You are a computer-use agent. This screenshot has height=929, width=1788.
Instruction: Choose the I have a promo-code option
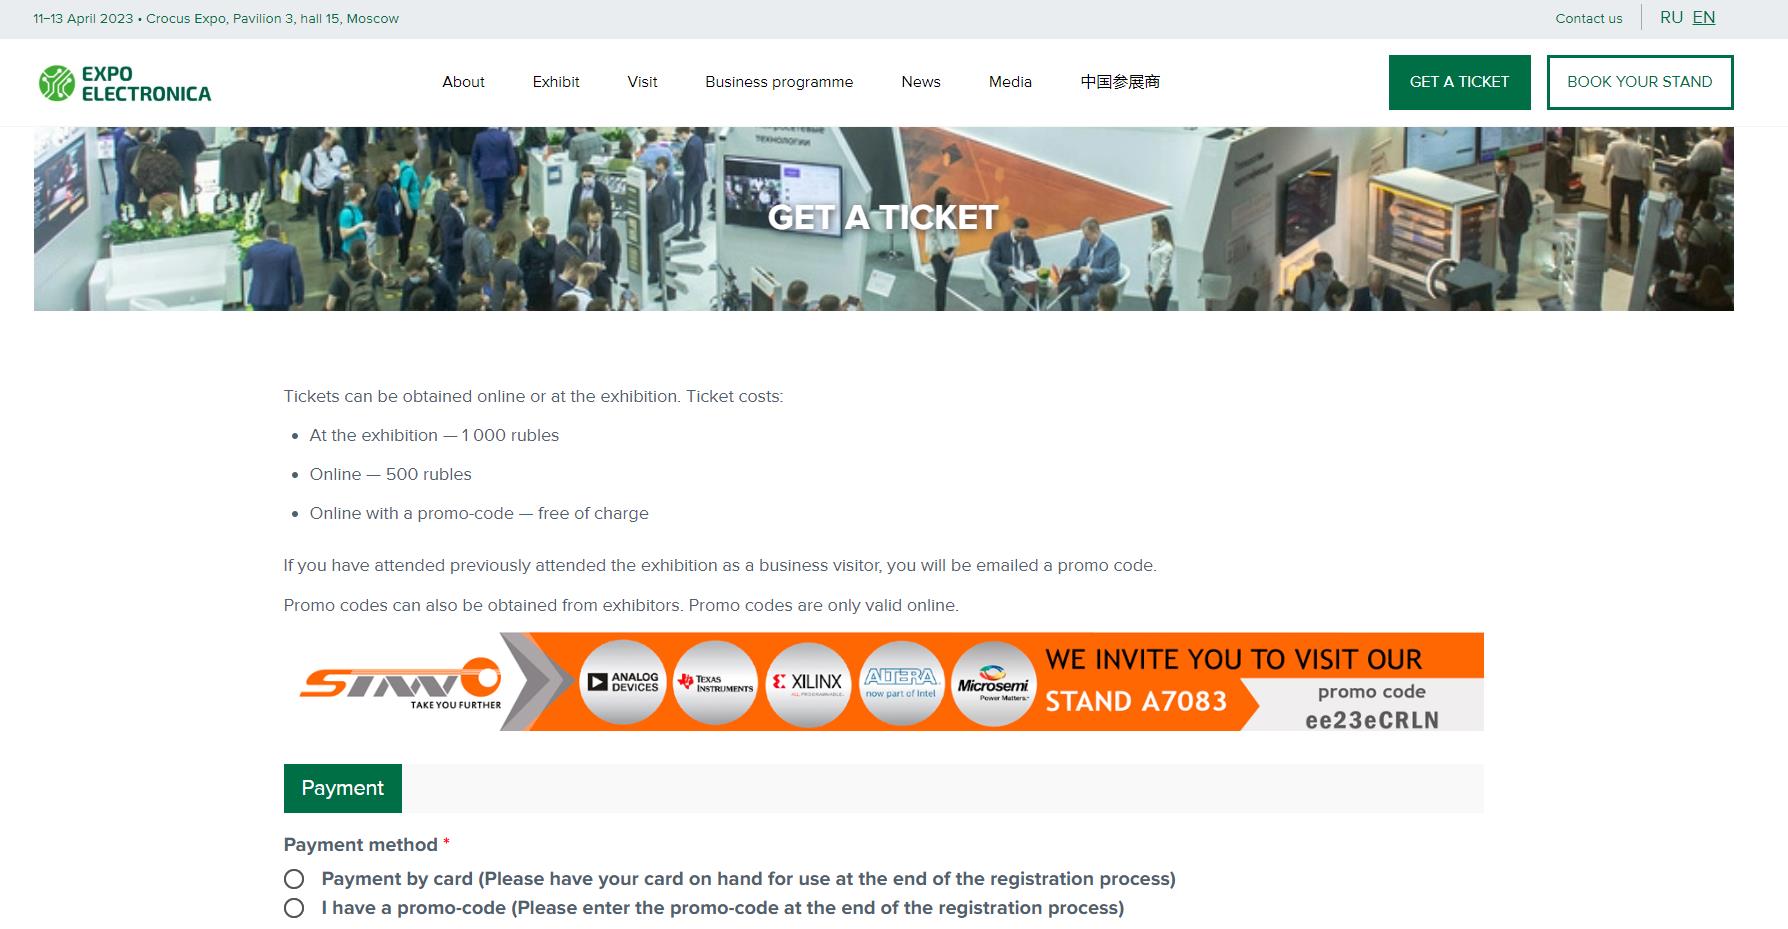coord(294,908)
